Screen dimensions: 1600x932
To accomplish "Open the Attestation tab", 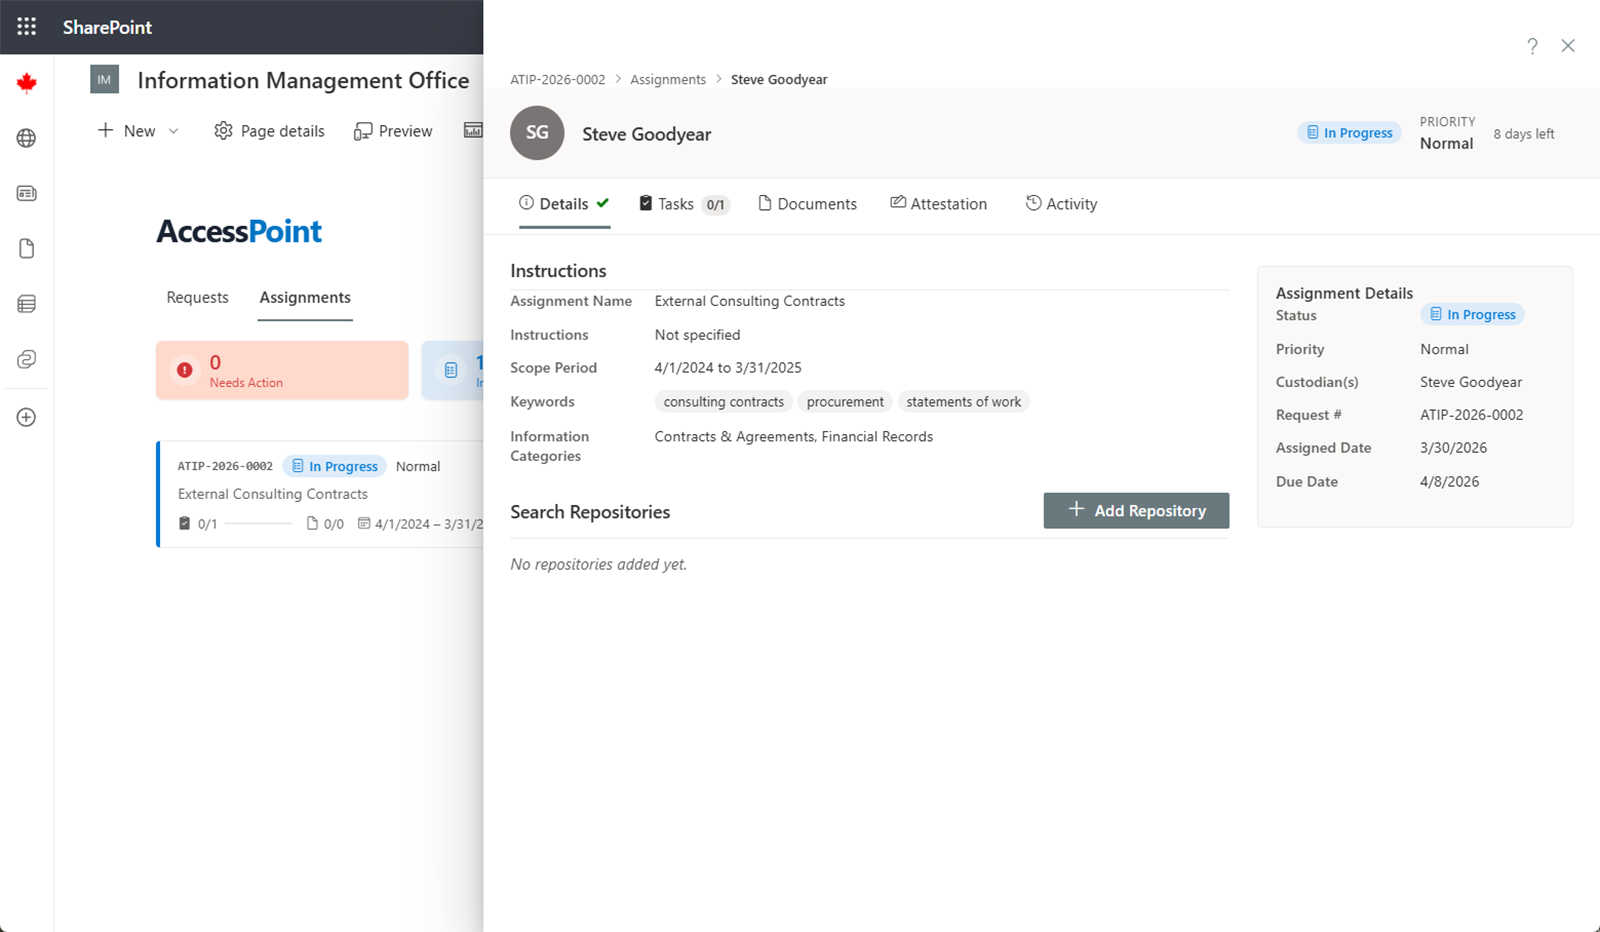I will pos(938,204).
